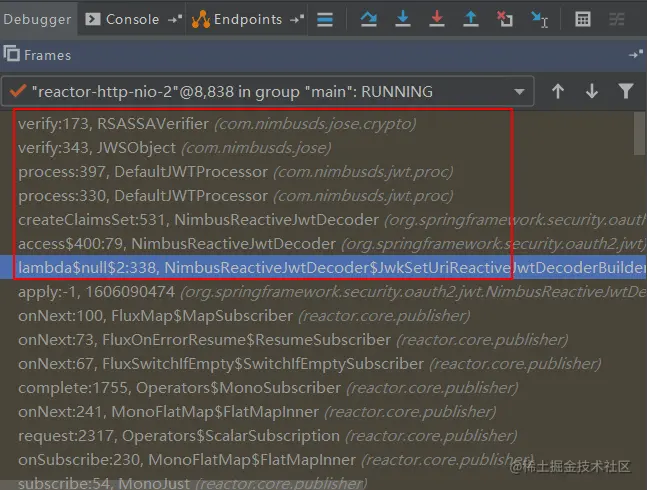Click the Endpoints tab network icon
The image size is (647, 490).
click(201, 19)
